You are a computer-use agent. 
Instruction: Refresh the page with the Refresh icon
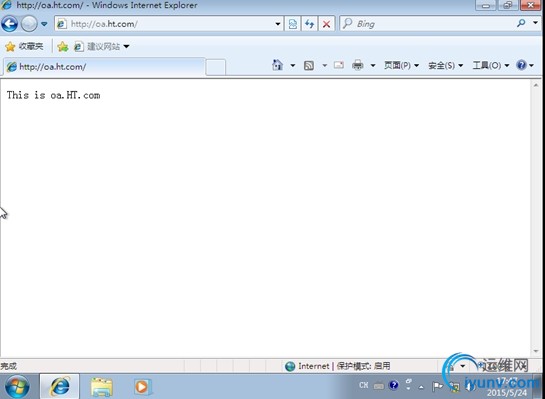[309, 24]
